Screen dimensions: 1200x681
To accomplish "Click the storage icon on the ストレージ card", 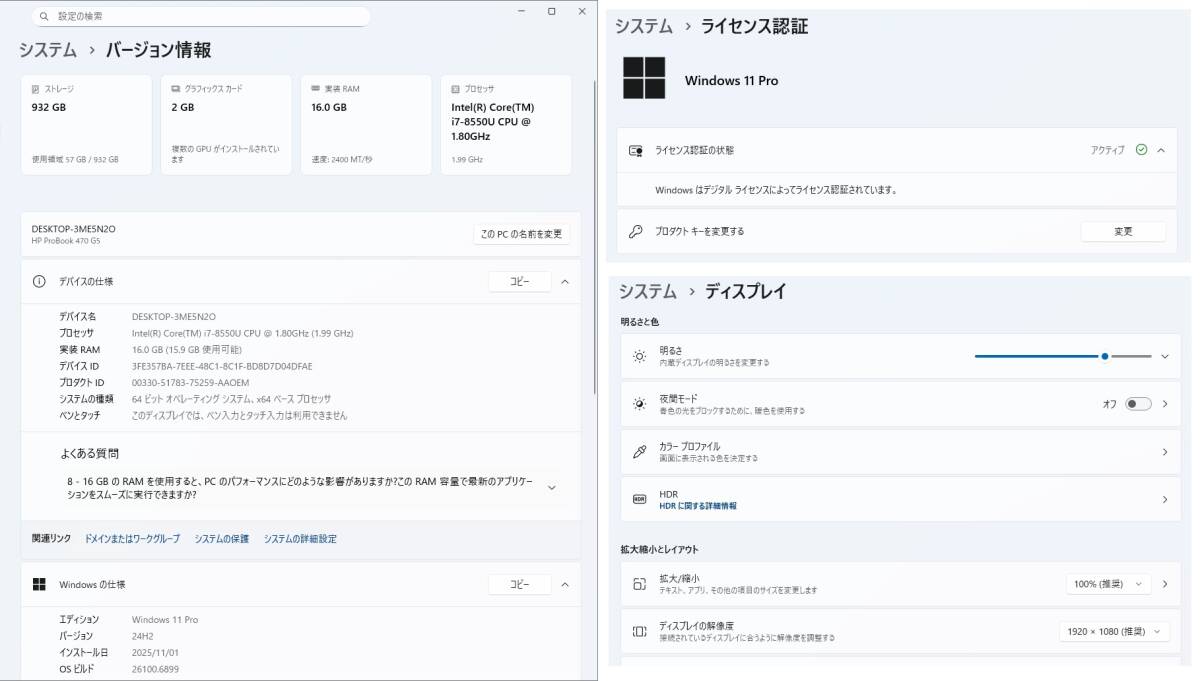I will tap(36, 89).
